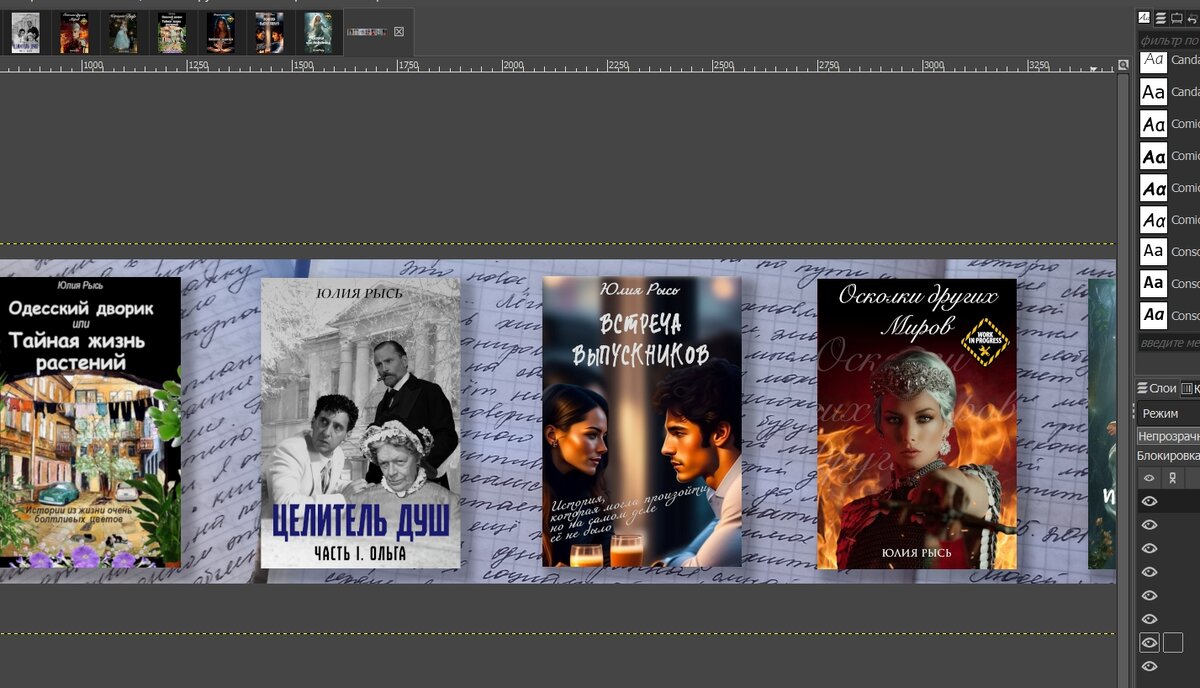Open the teal blonde woman cover image tab
Image resolution: width=1200 pixels, height=688 pixels.
coord(318,33)
